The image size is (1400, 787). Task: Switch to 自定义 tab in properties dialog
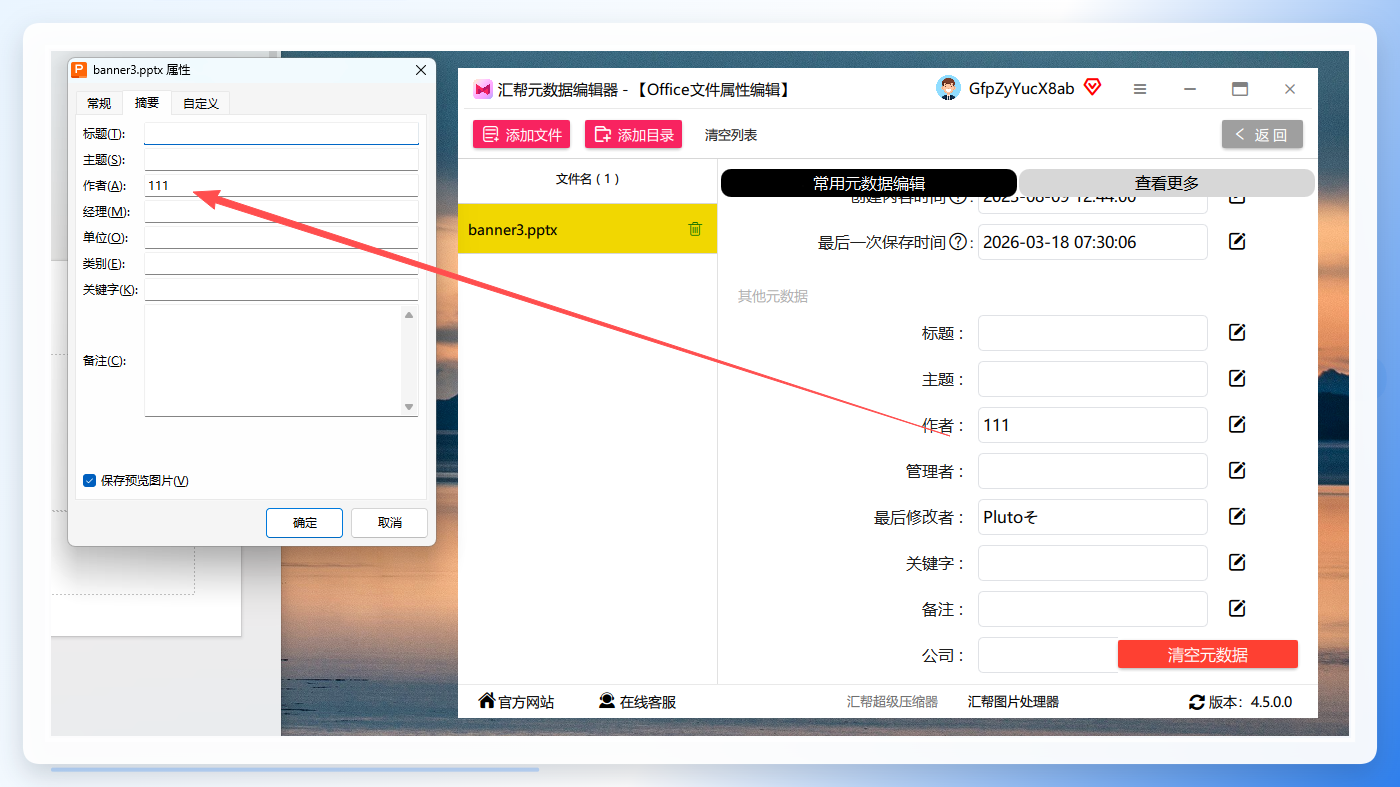coord(201,103)
